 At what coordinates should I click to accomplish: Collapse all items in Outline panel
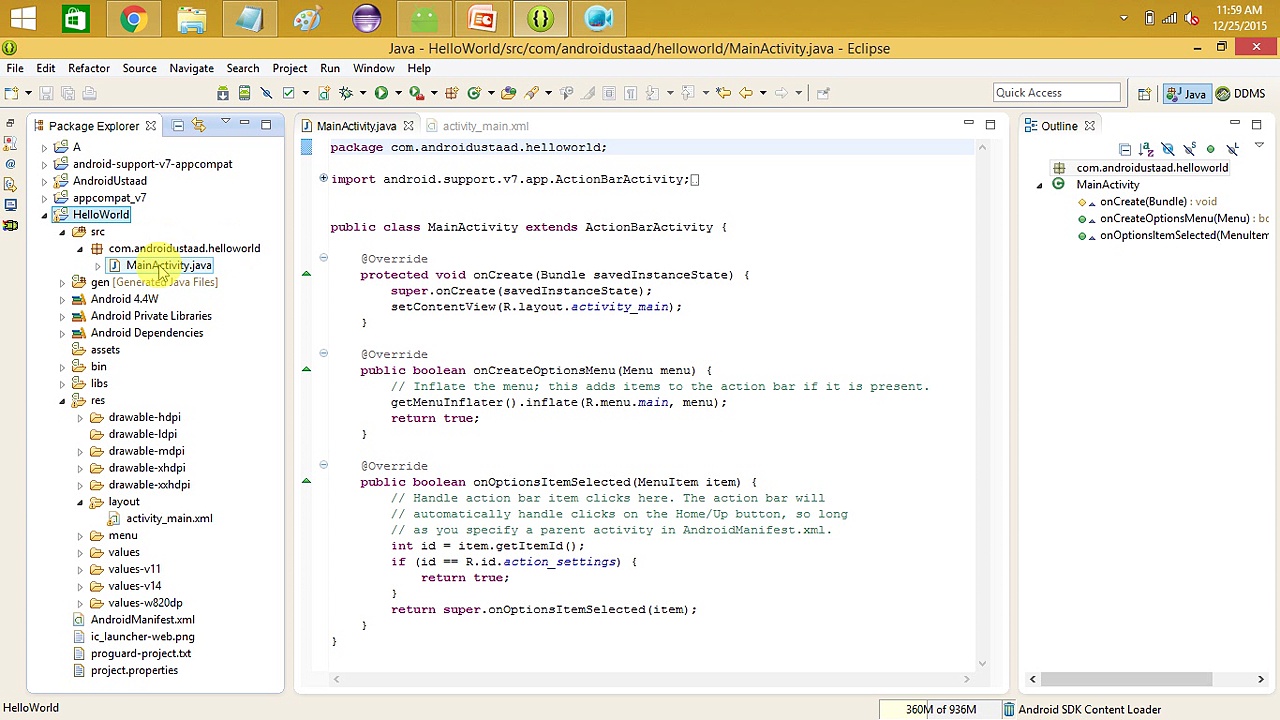click(x=1125, y=150)
